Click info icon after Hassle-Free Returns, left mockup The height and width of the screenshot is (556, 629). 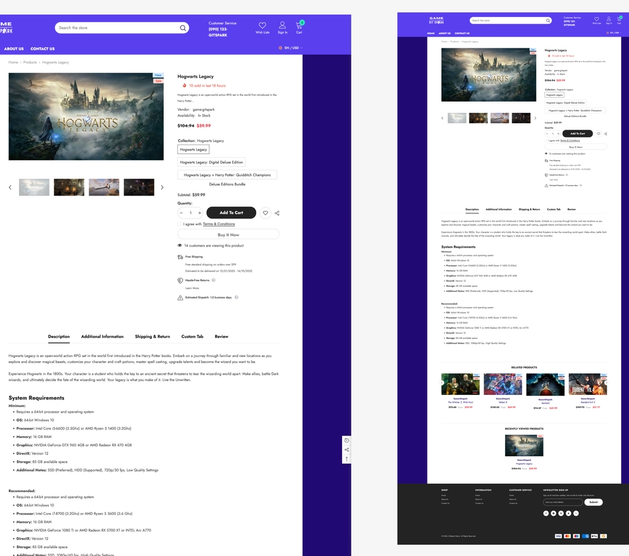pyautogui.click(x=213, y=280)
